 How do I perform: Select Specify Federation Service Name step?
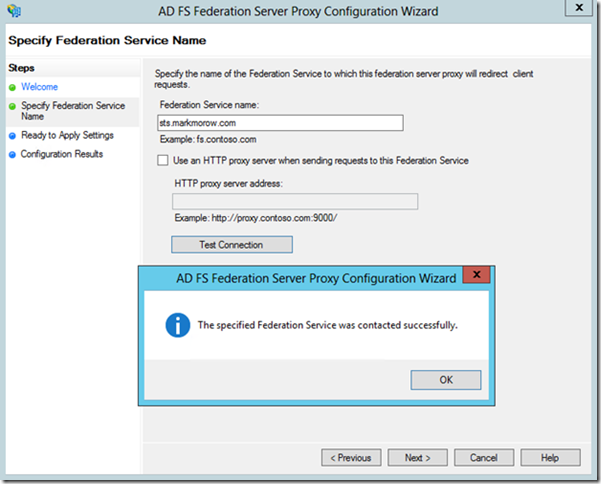coord(73,111)
